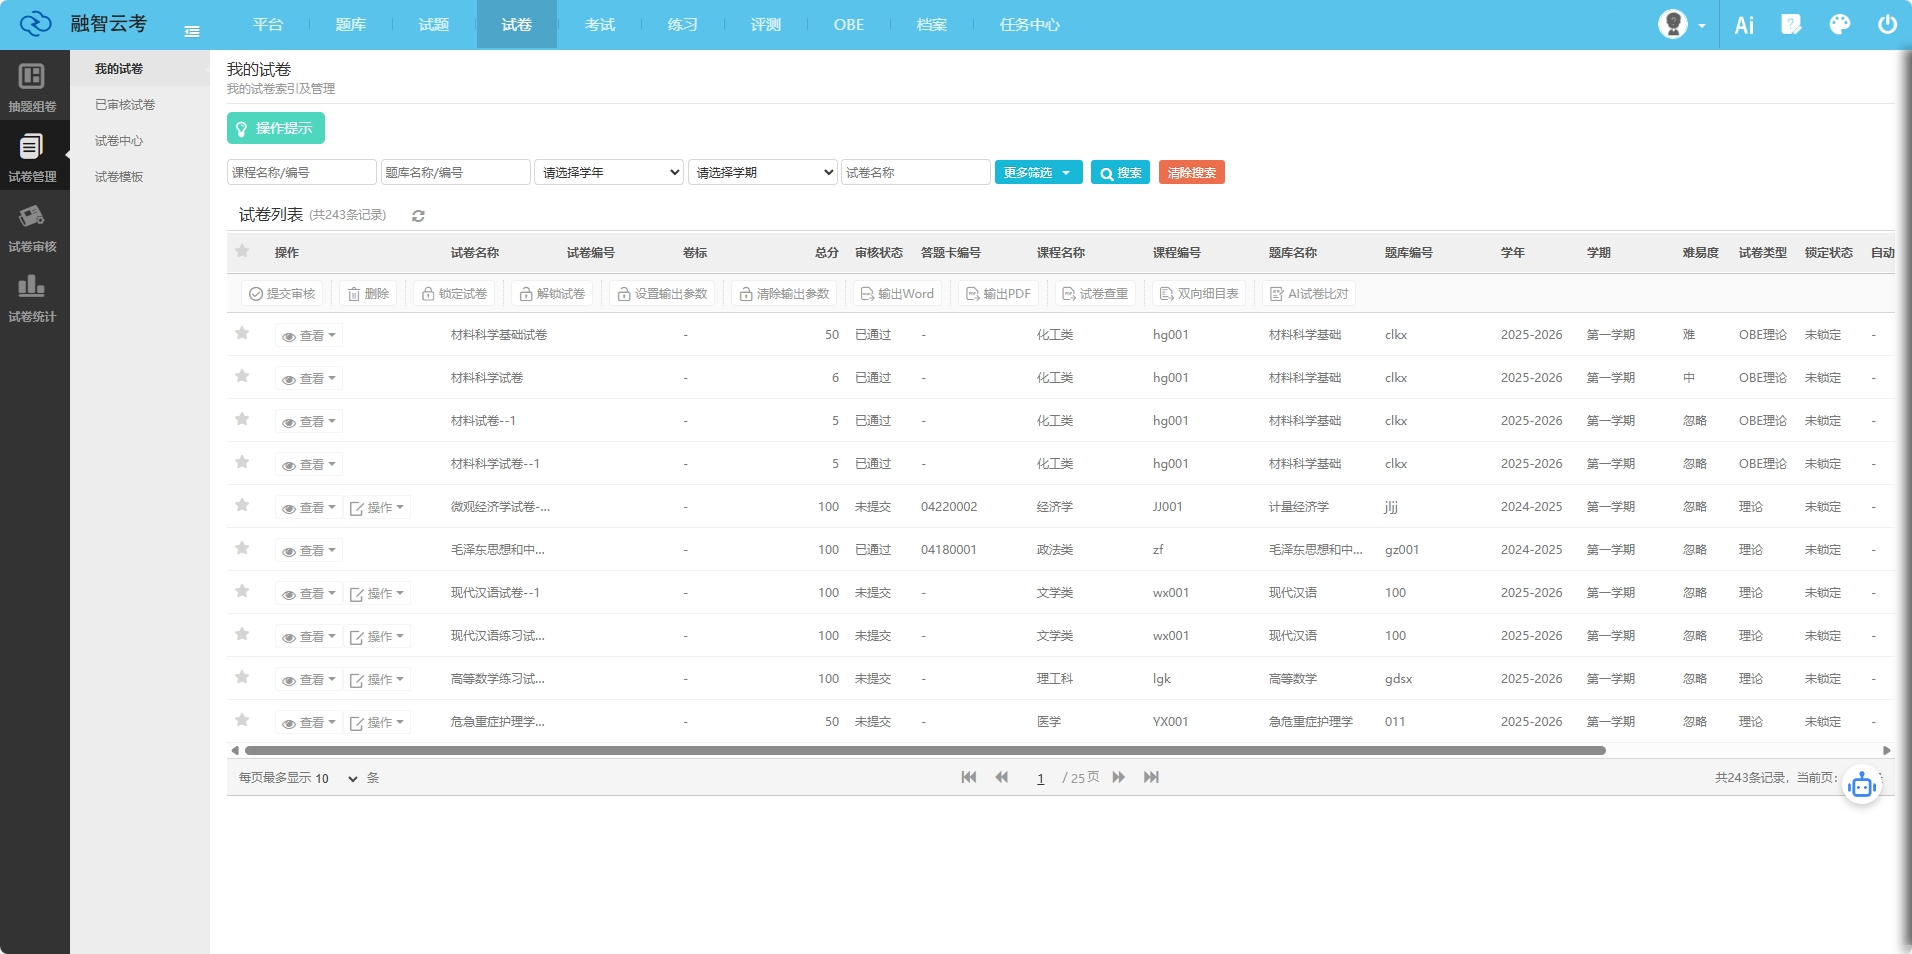Collapse the sidebar with the hamburger icon

[x=192, y=32]
